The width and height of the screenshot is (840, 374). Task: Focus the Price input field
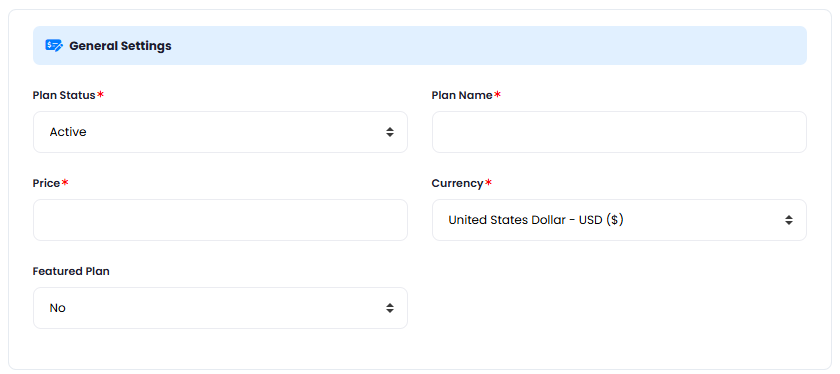pos(220,220)
